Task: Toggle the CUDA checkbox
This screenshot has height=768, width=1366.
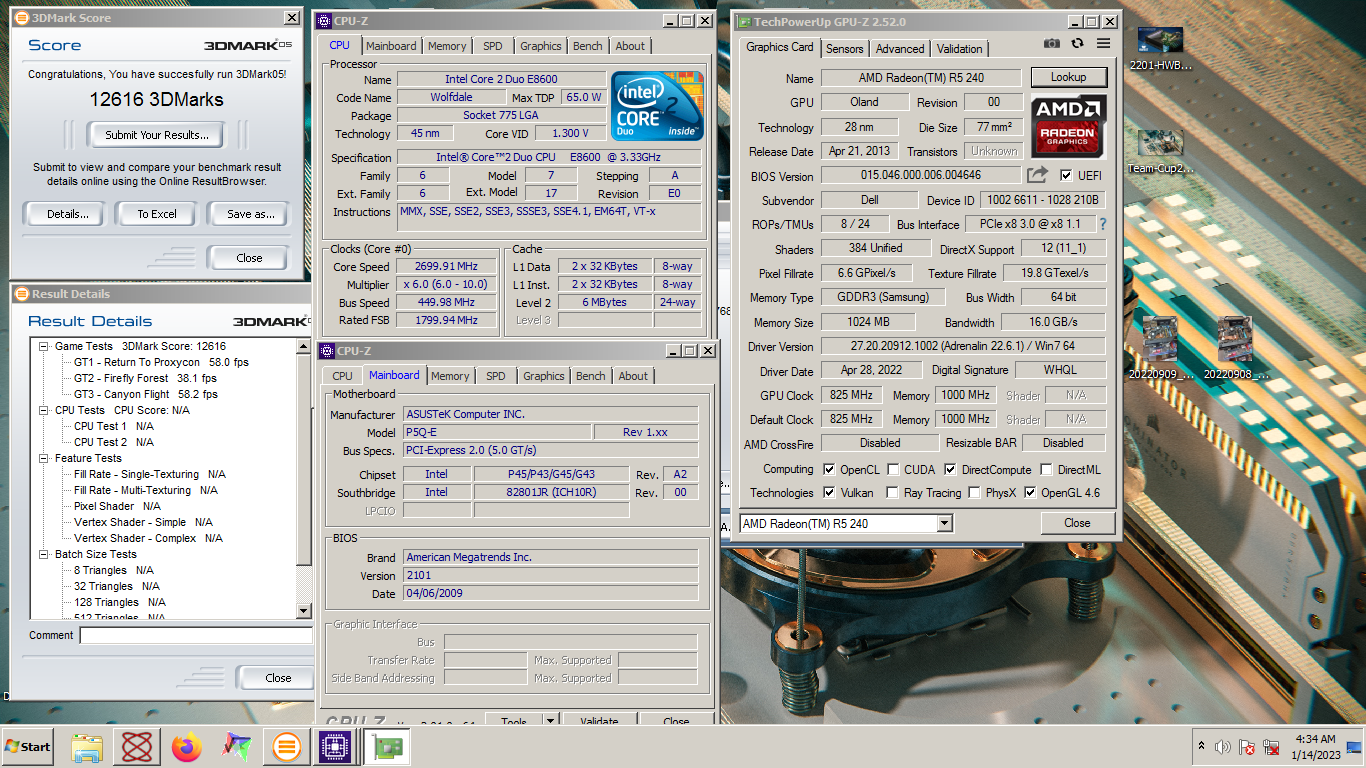Action: tap(893, 469)
